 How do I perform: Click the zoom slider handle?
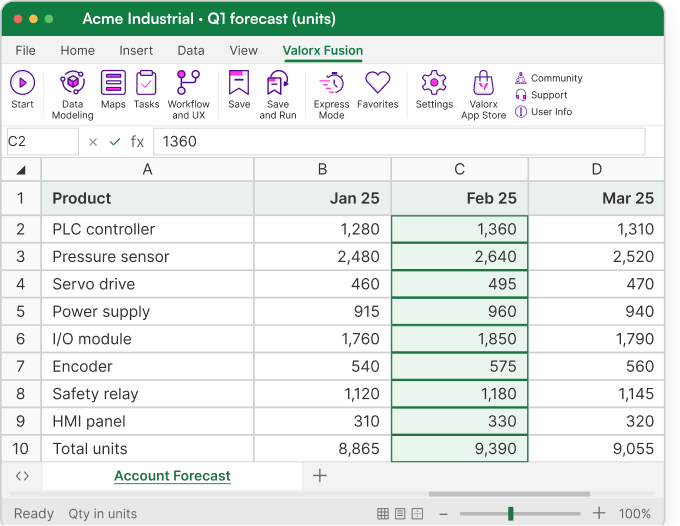tap(511, 513)
